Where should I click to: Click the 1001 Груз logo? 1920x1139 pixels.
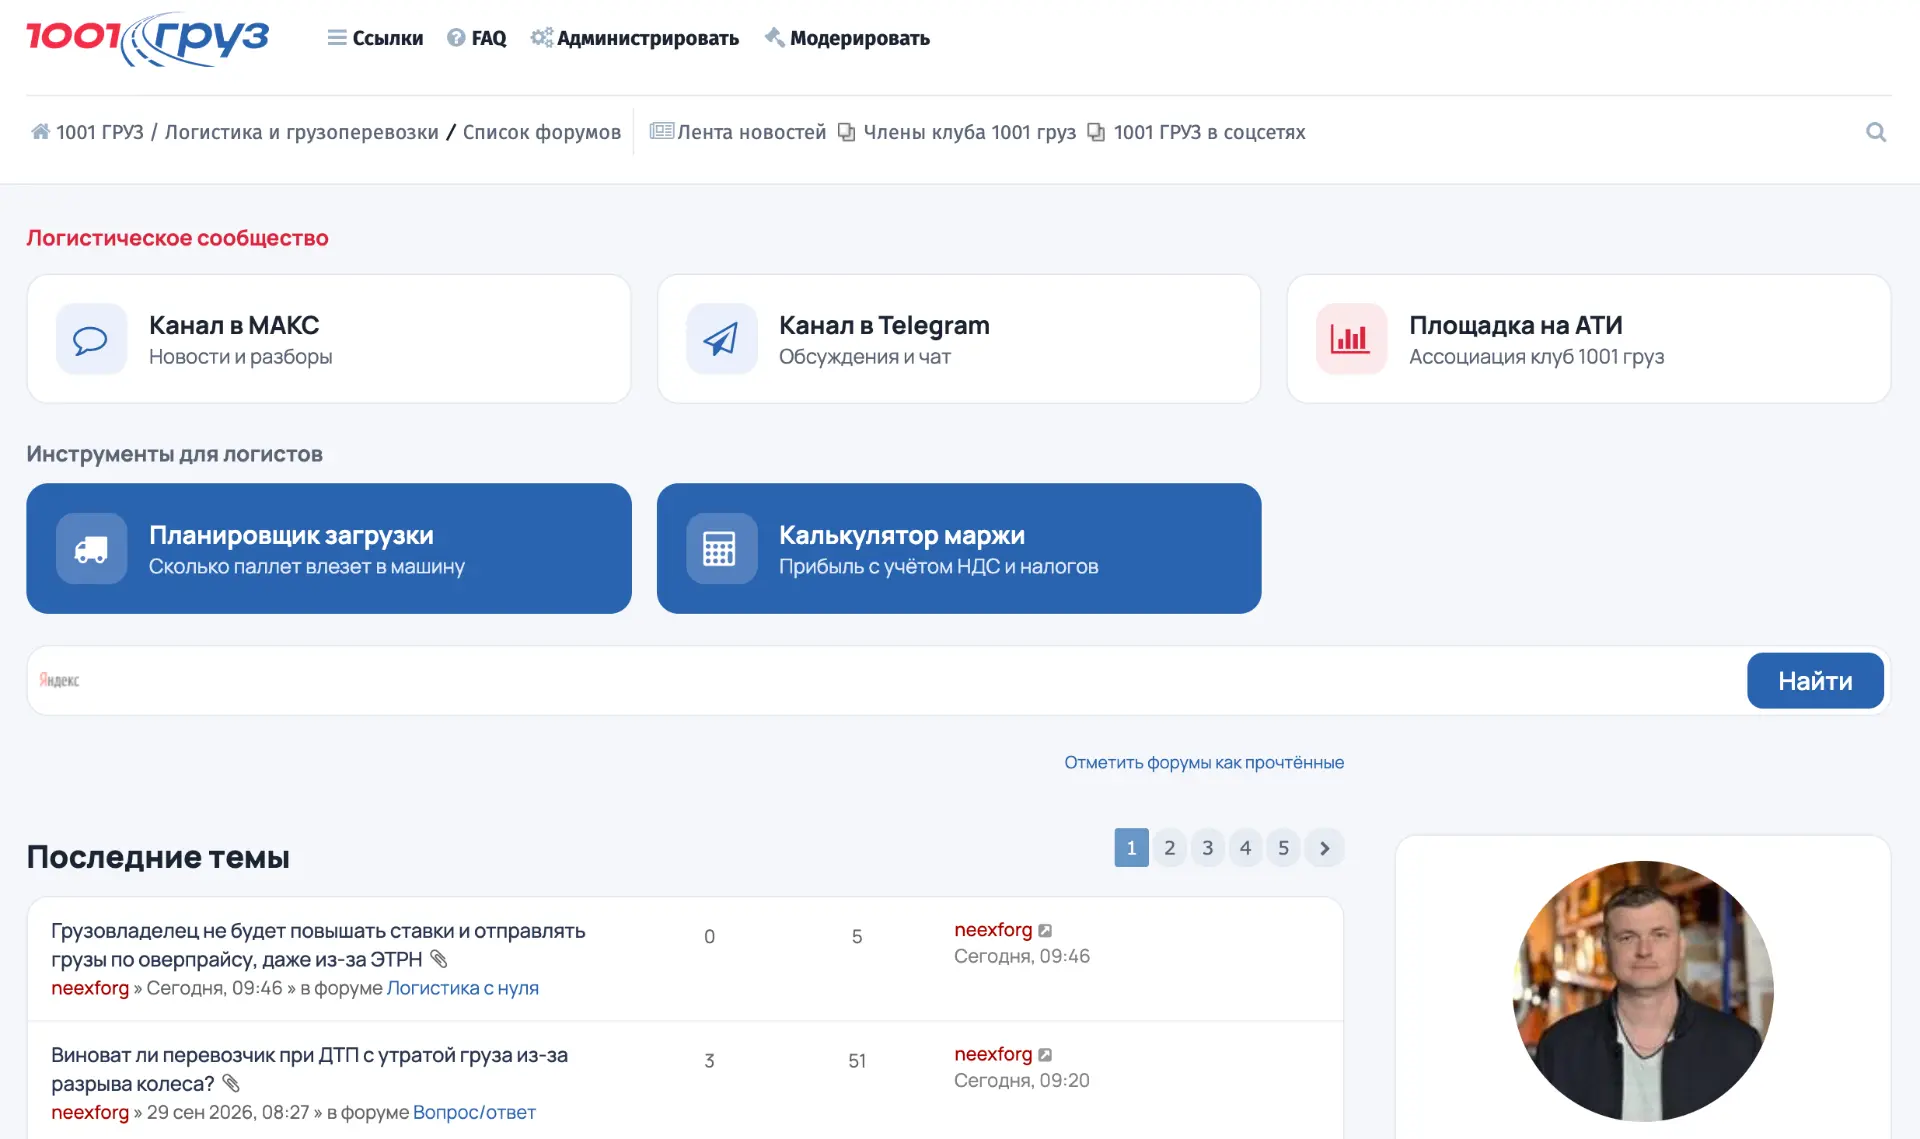(148, 39)
